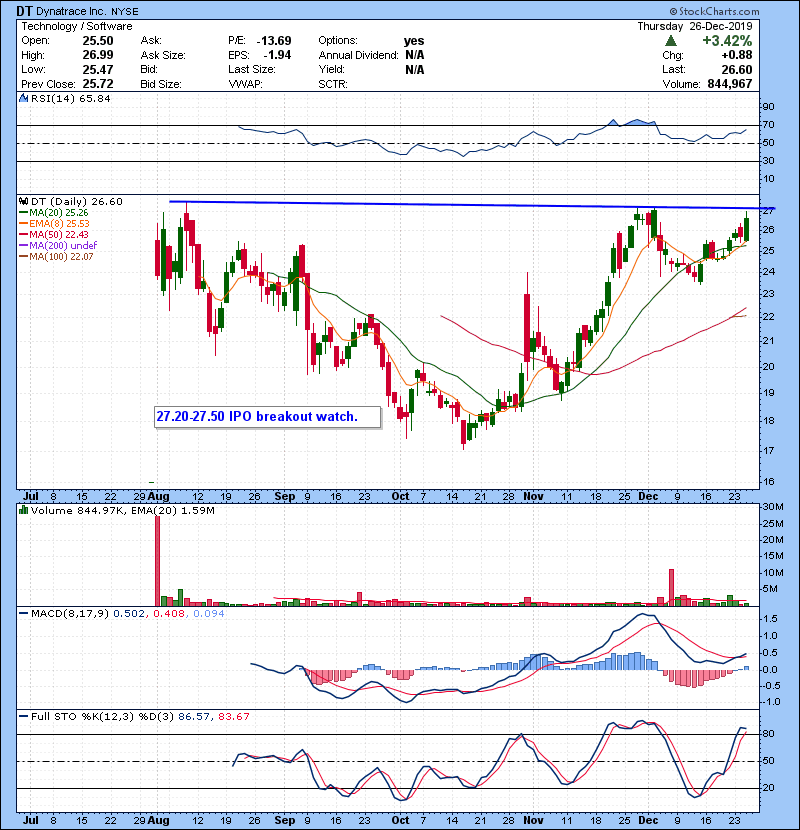Click the +3.42% percent change

(727, 41)
